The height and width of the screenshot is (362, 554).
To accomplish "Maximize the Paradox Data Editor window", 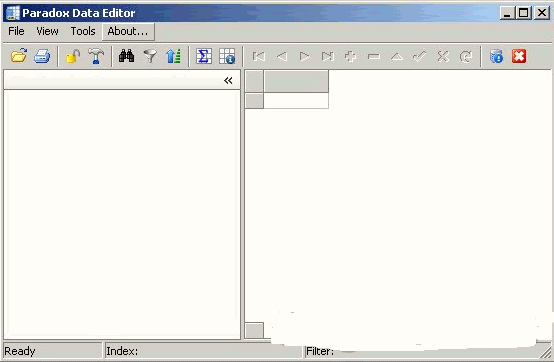I will 524,13.
